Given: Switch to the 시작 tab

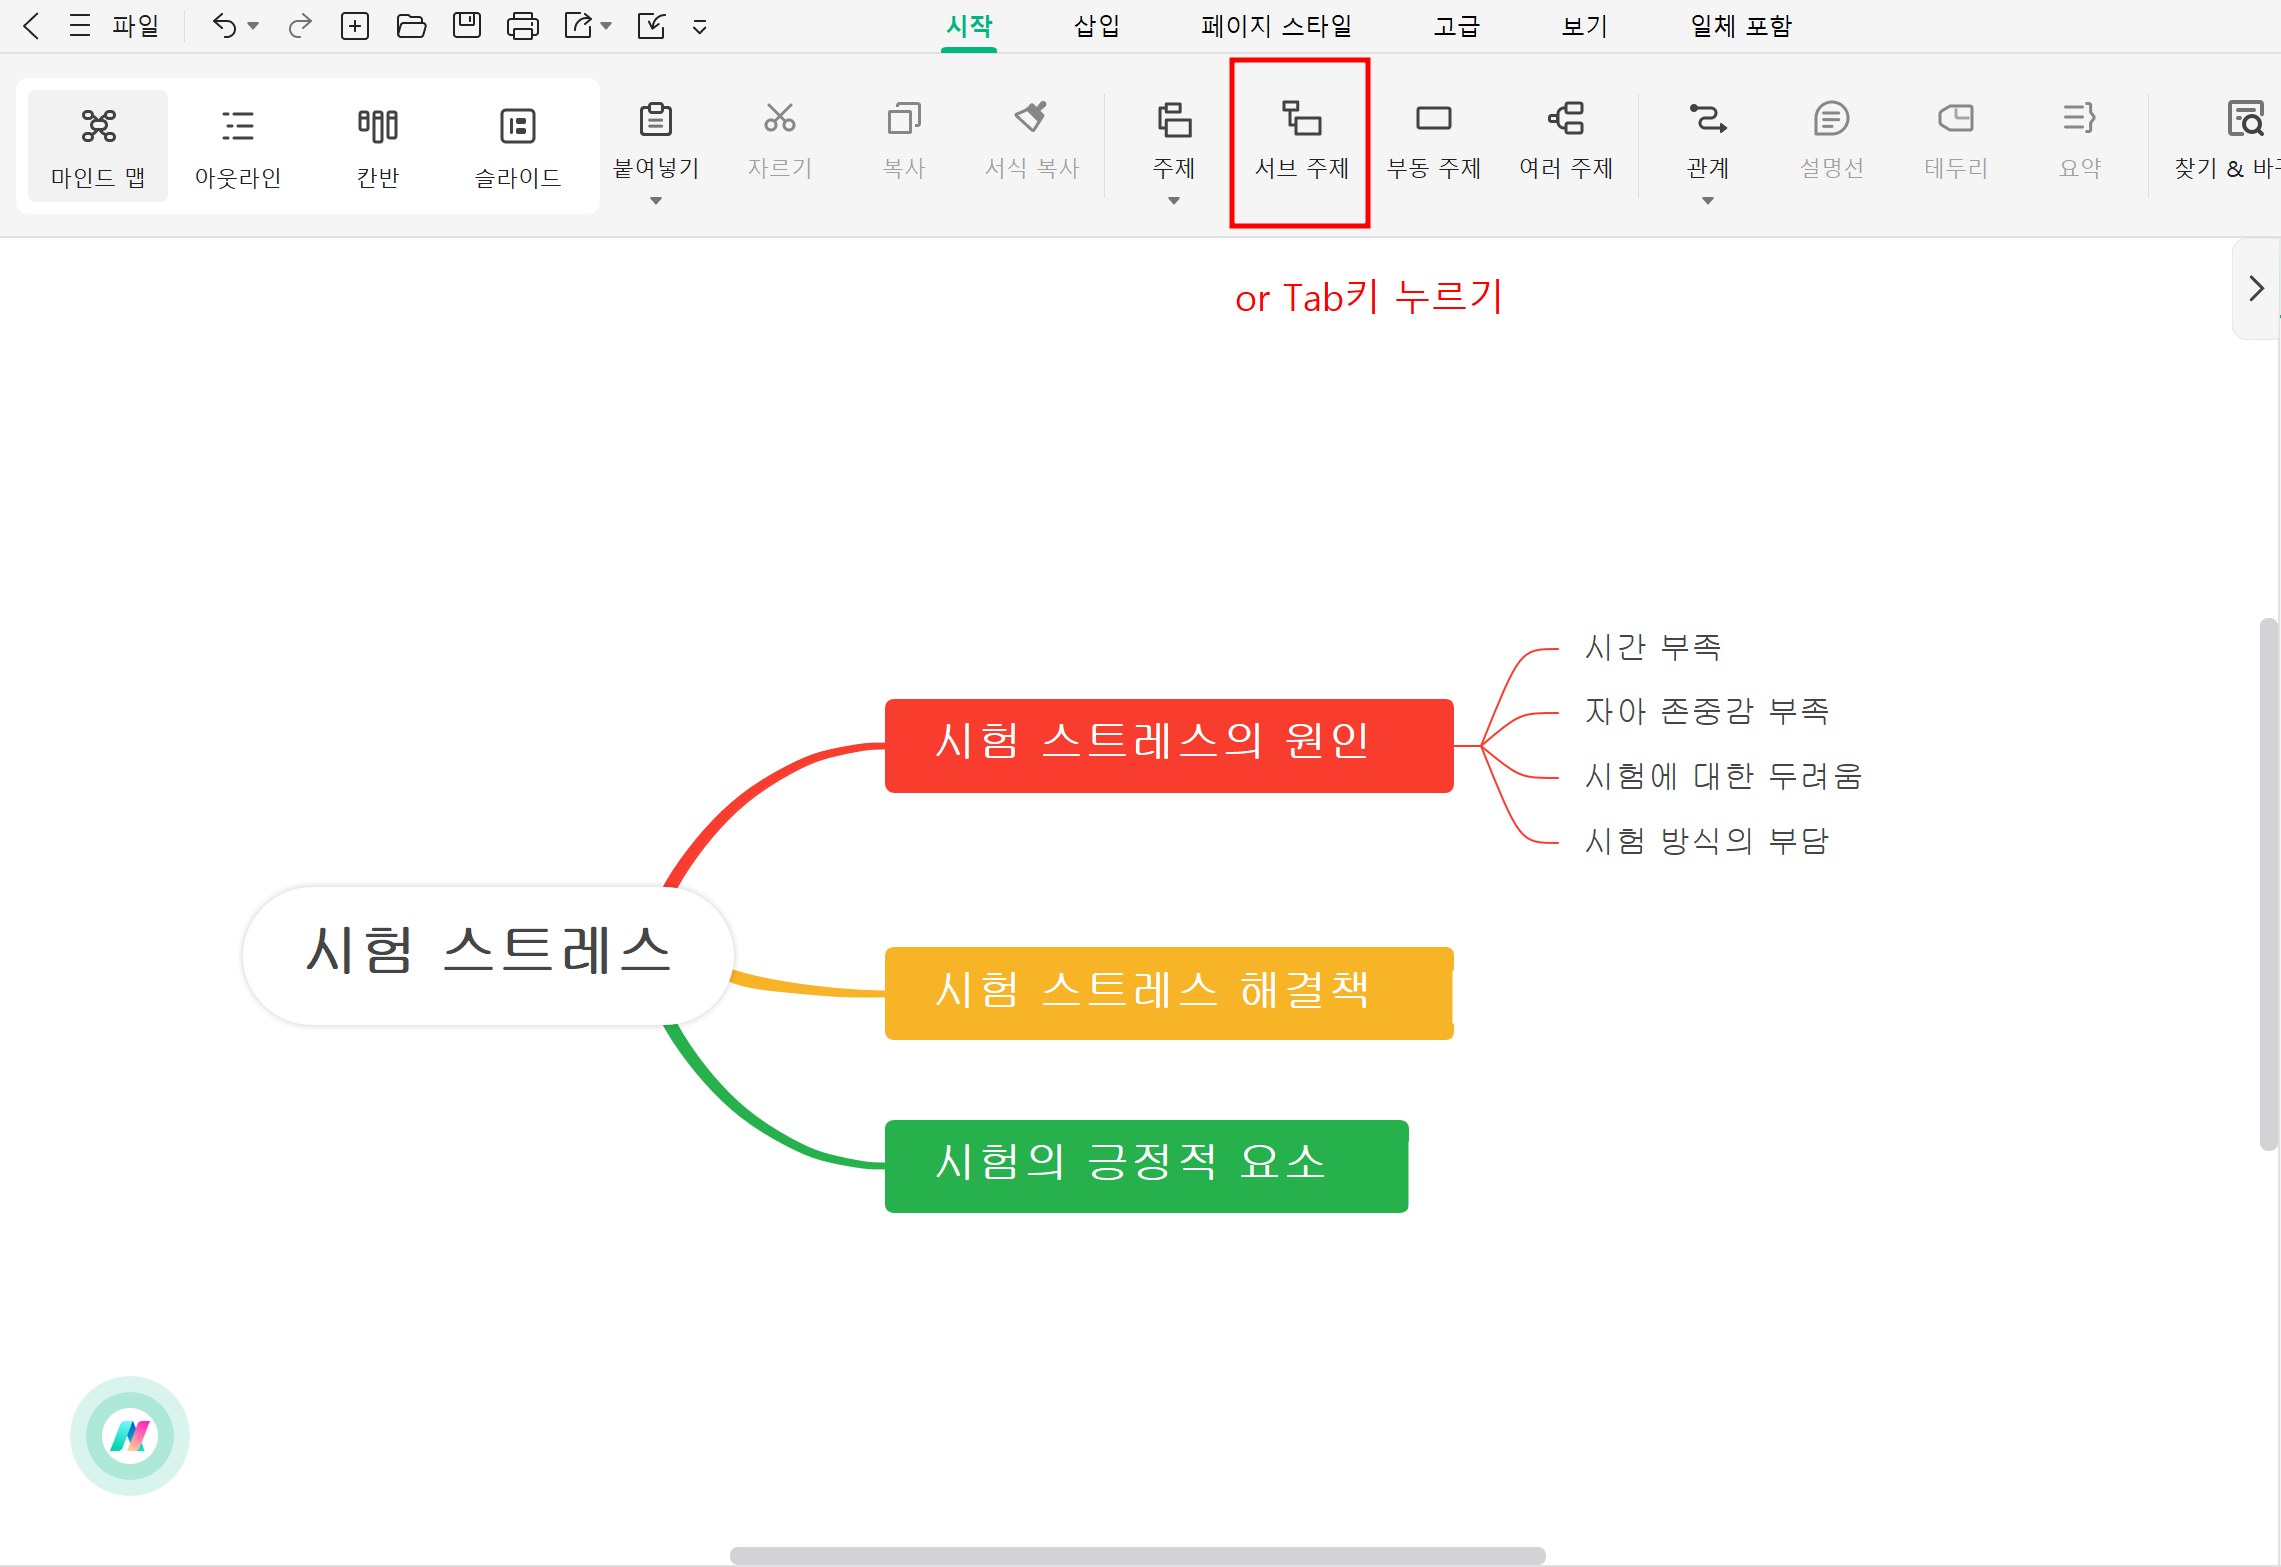Looking at the screenshot, I should coord(969,26).
